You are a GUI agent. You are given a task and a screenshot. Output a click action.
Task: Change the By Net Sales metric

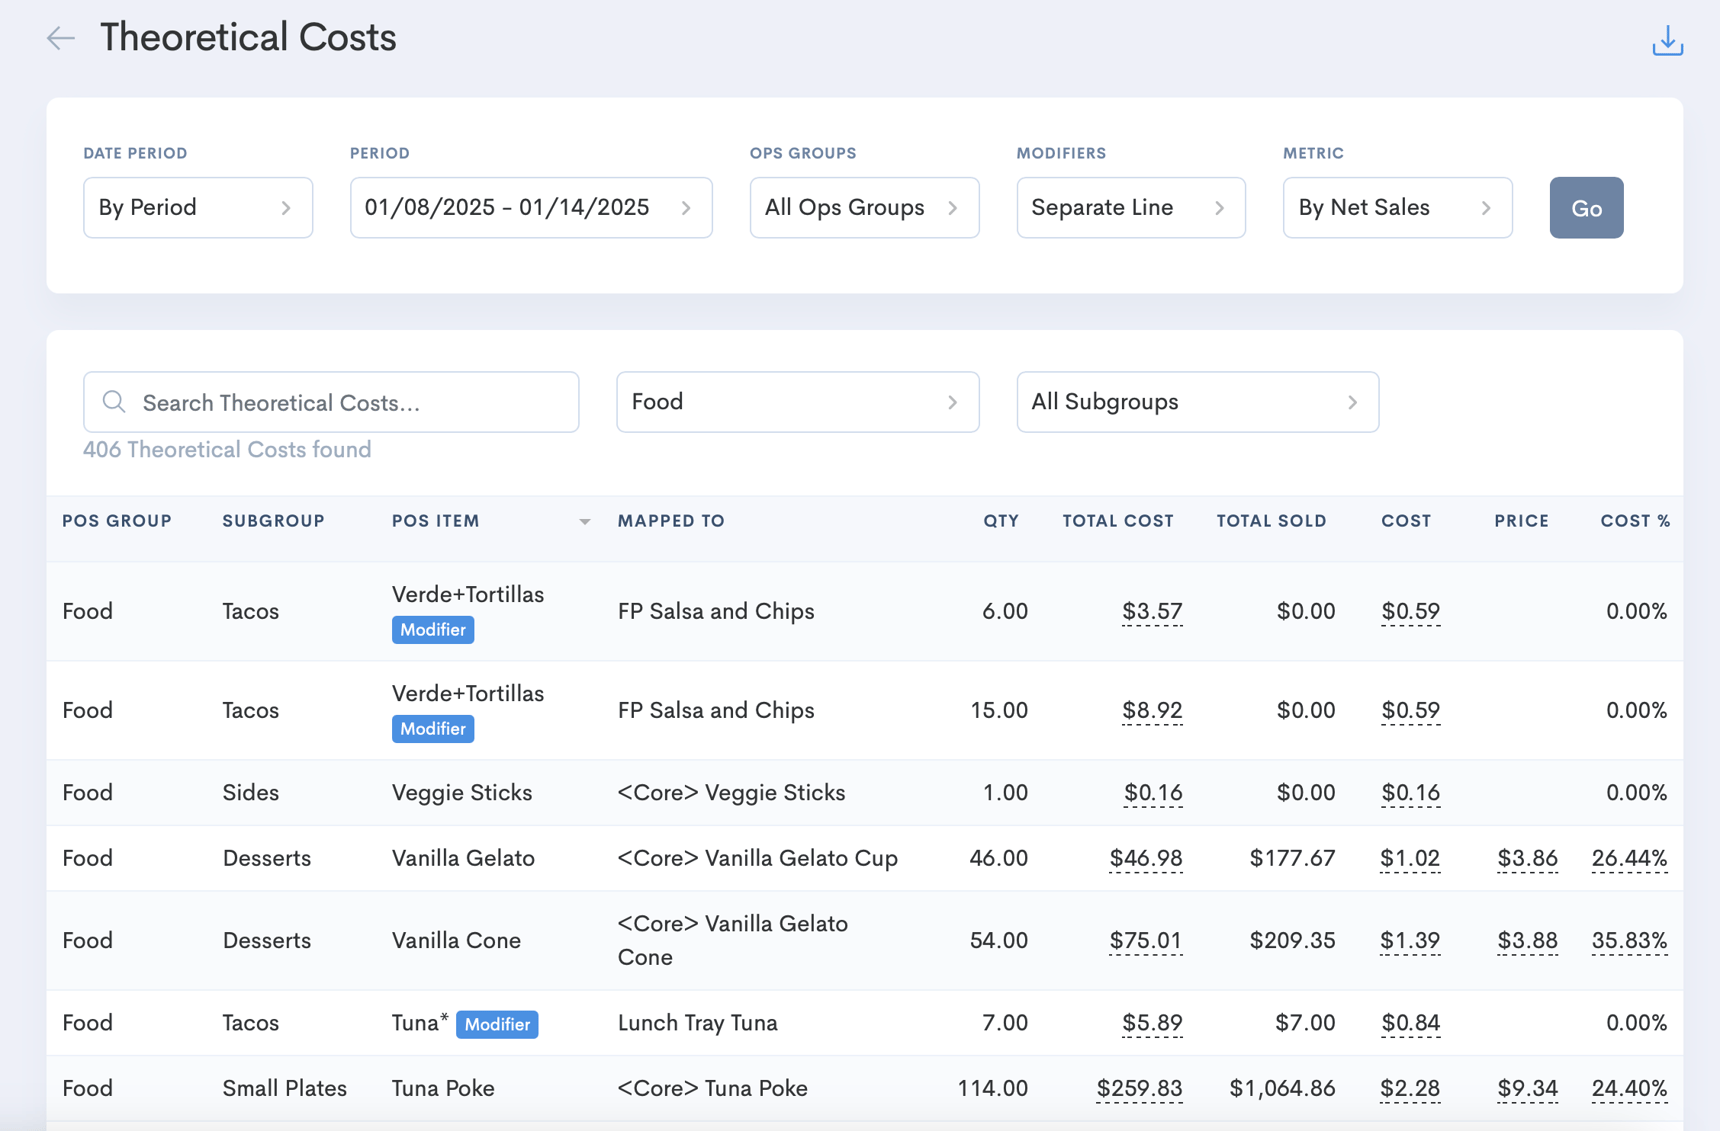click(x=1396, y=208)
